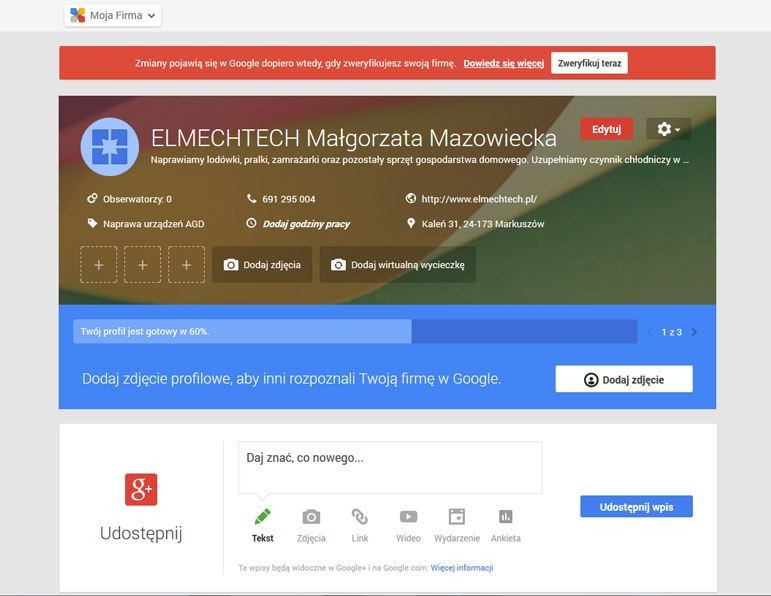Screen dimensions: 771x596
Task: Click the blue business profile avatar
Action: pos(110,147)
